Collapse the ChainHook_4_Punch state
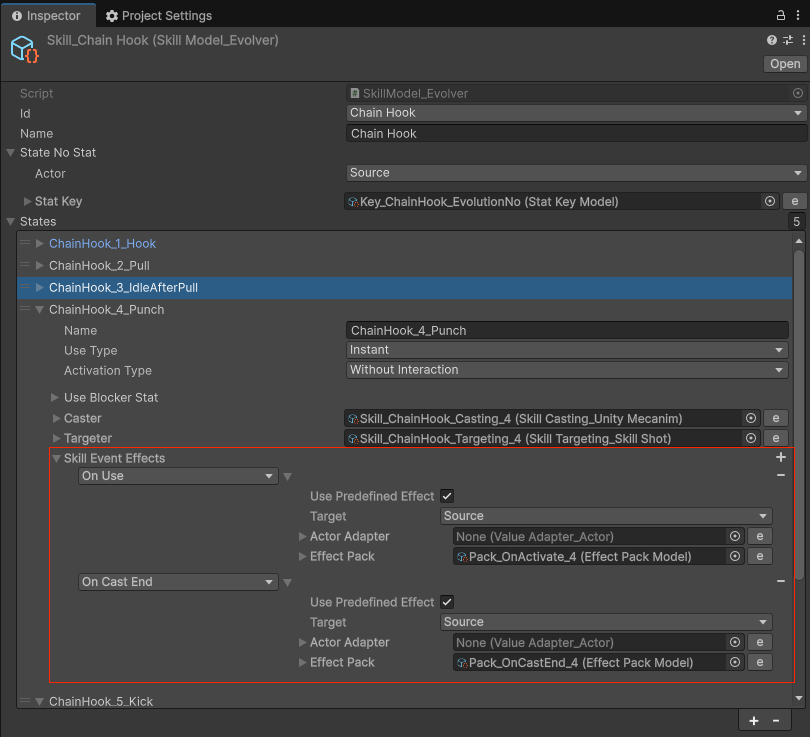This screenshot has width=810, height=737. tap(39, 309)
